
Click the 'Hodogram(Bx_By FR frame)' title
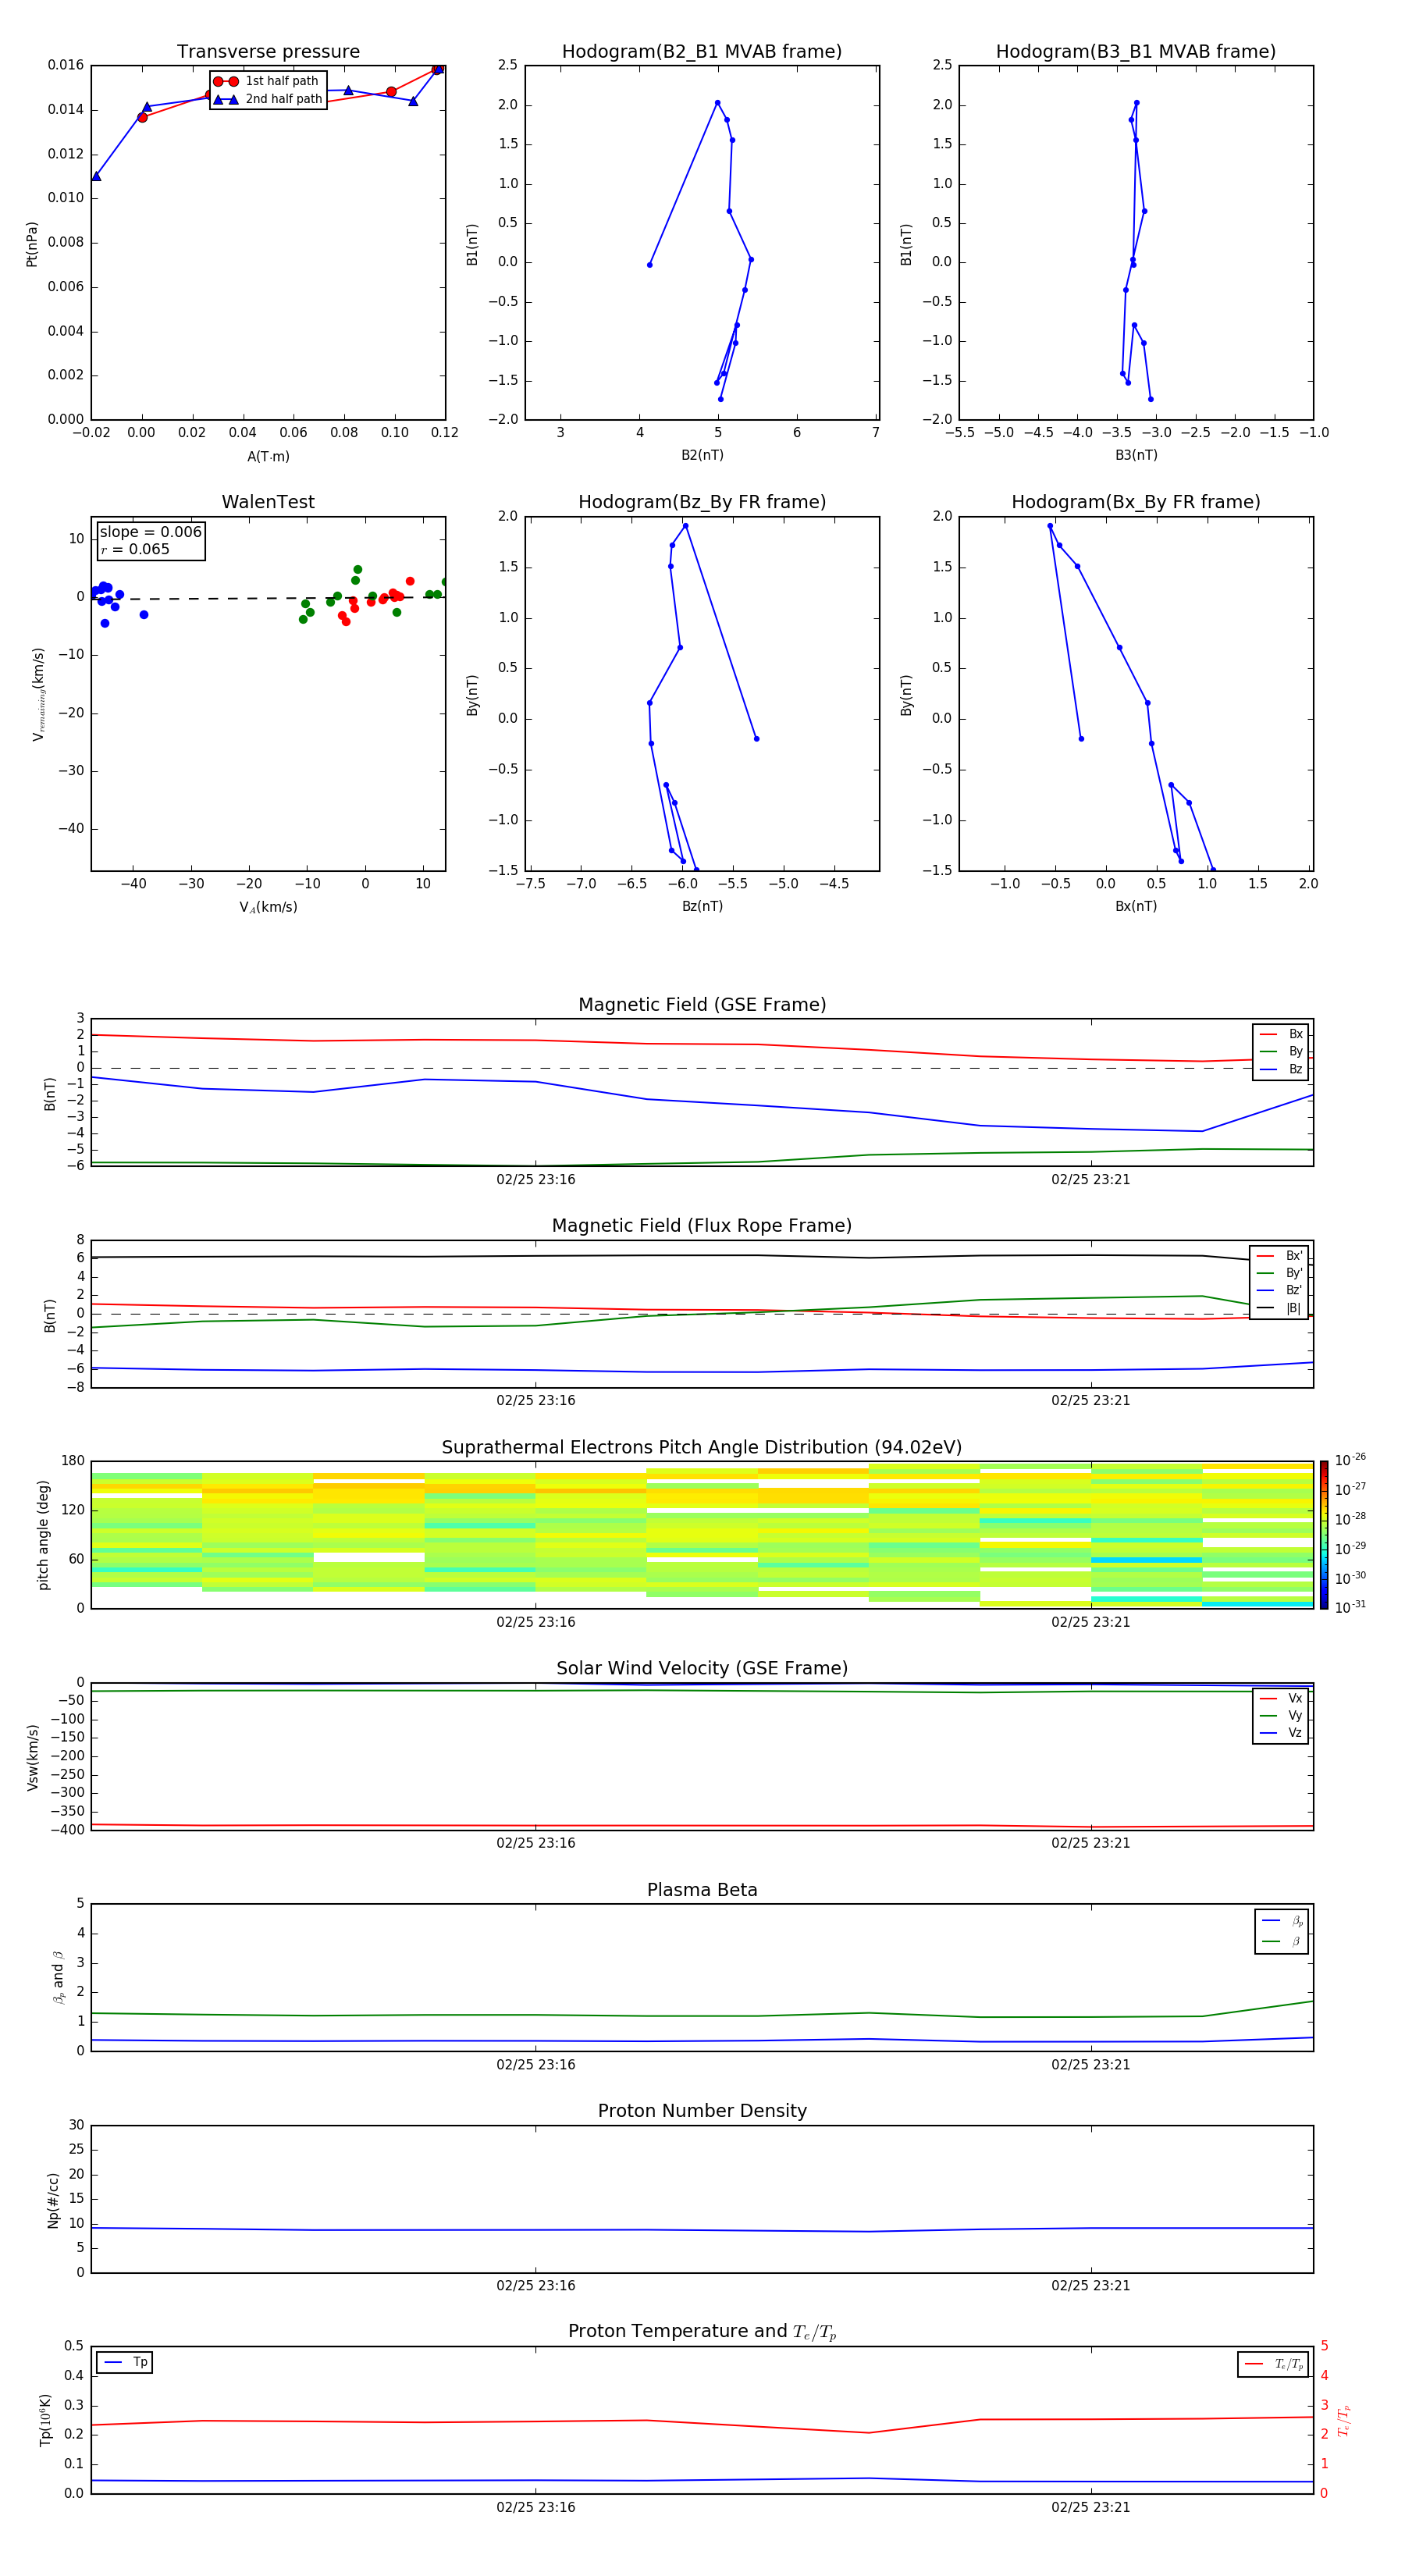coord(1136,502)
